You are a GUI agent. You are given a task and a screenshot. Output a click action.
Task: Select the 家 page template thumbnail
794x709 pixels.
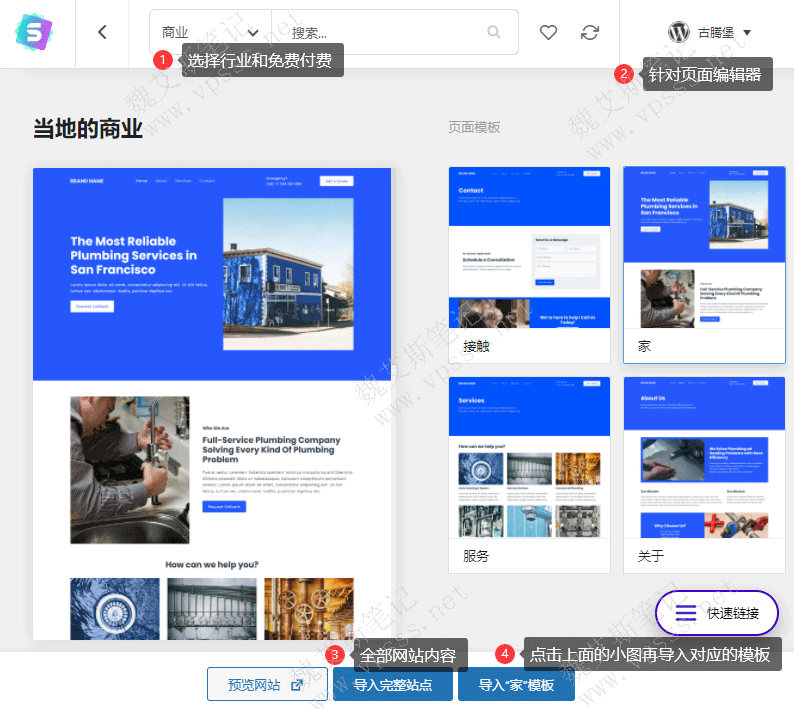click(x=704, y=248)
